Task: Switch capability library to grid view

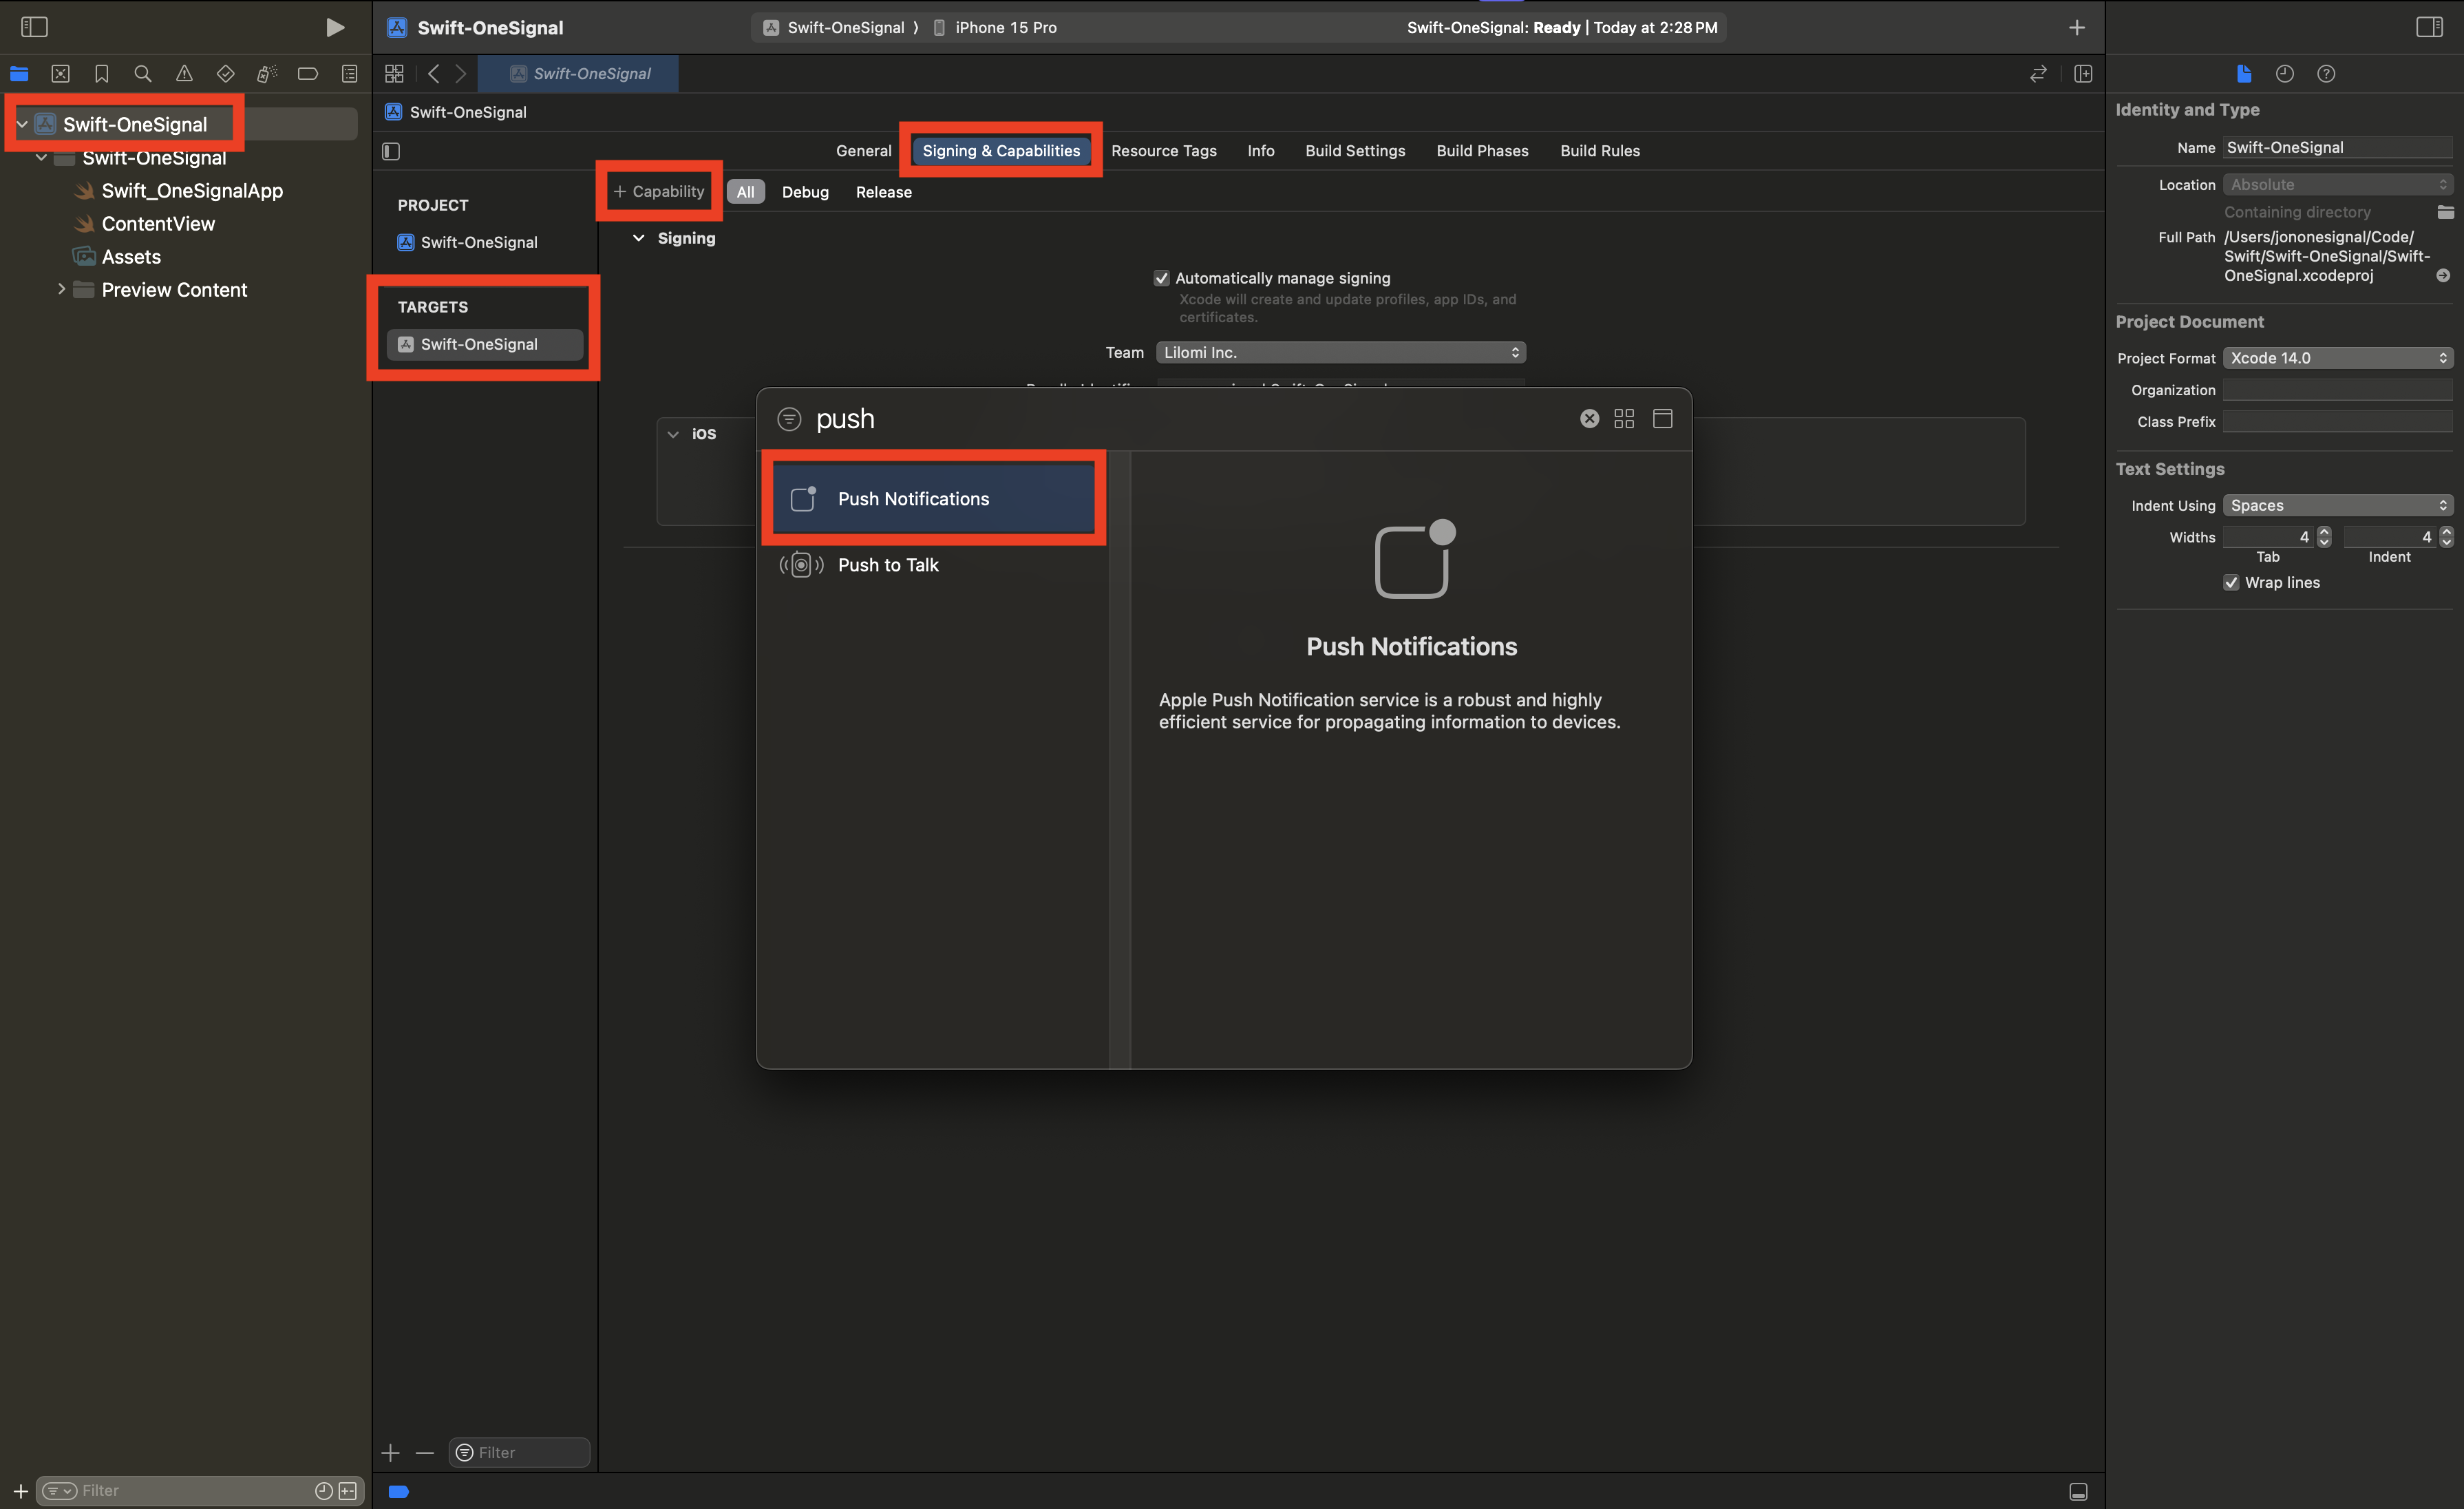Action: click(1624, 419)
